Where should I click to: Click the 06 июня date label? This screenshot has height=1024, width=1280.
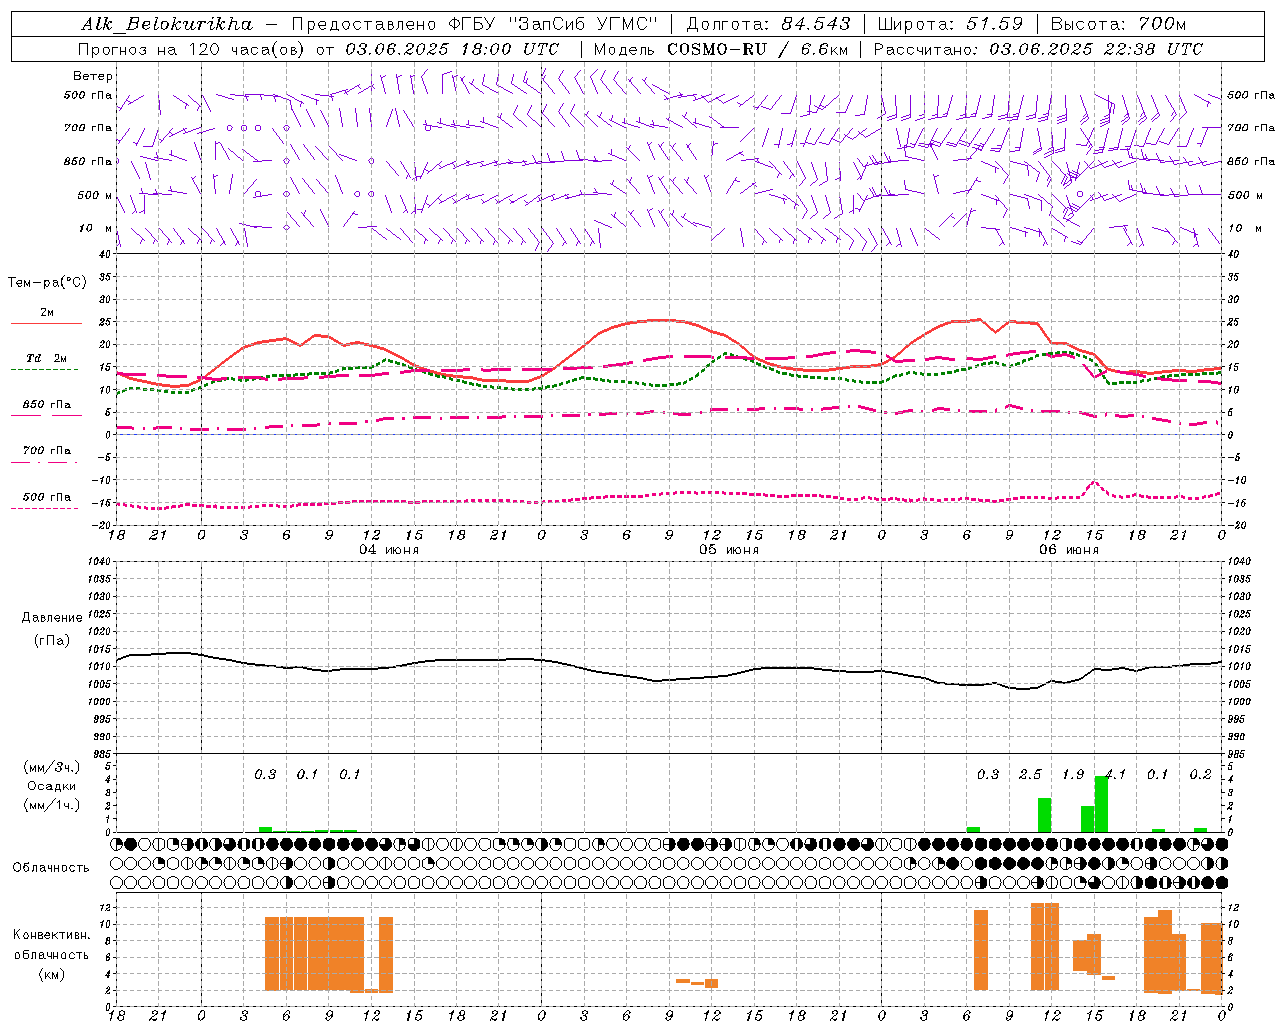click(1069, 550)
